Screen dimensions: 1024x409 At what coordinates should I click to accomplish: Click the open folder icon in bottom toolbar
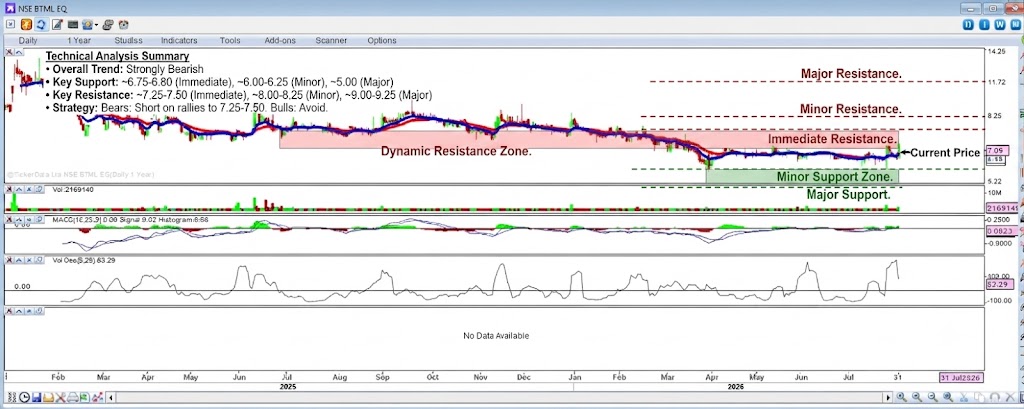pyautogui.click(x=48, y=397)
